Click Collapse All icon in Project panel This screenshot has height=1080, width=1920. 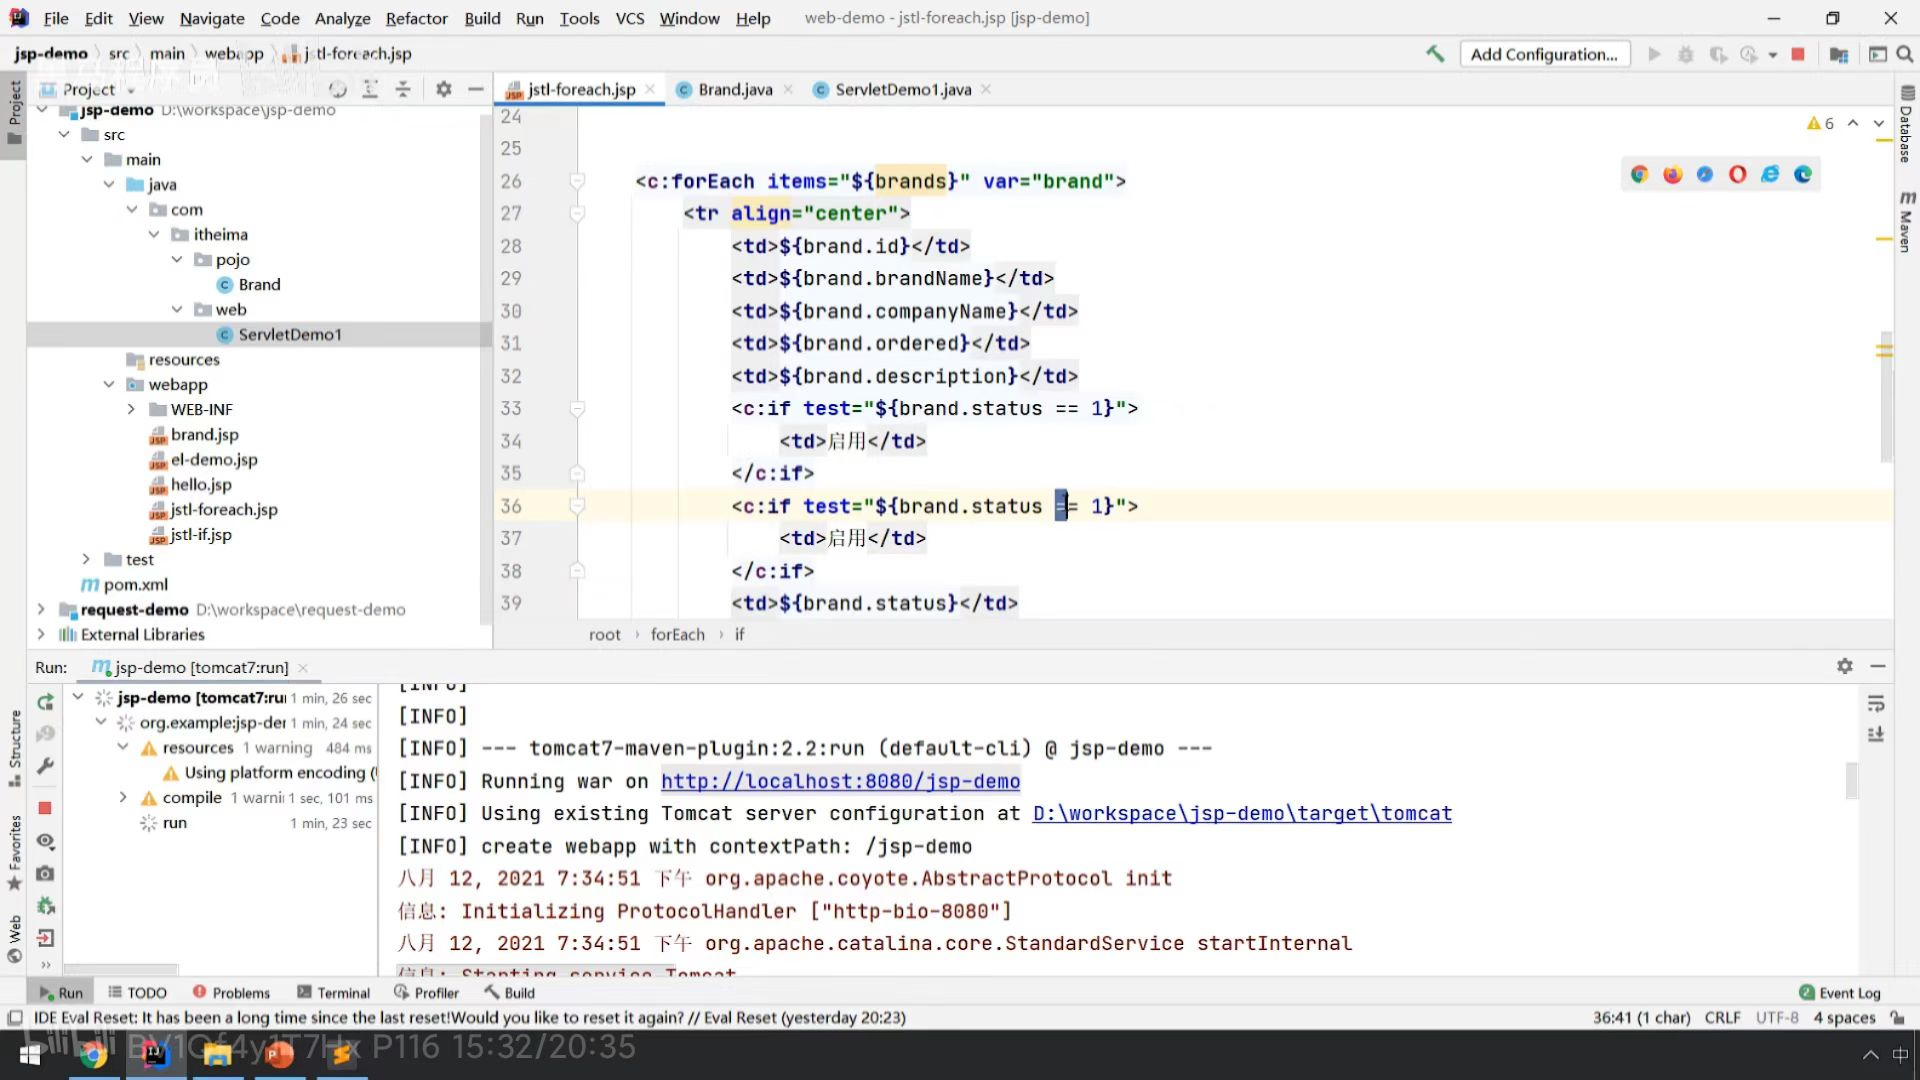(403, 89)
